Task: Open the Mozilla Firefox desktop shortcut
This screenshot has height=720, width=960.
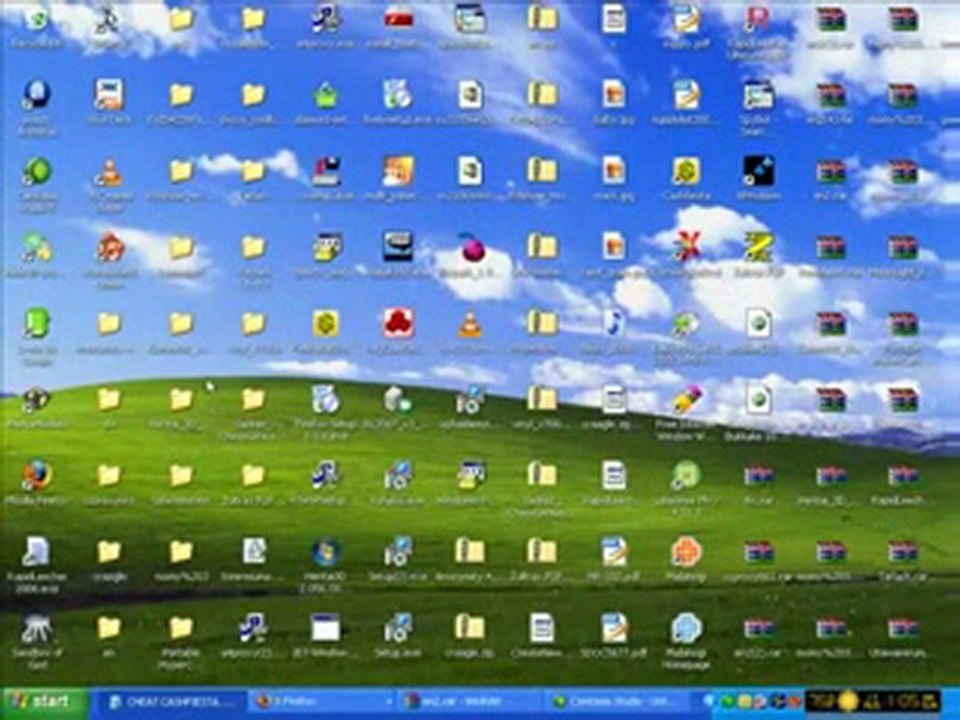Action: coord(37,476)
